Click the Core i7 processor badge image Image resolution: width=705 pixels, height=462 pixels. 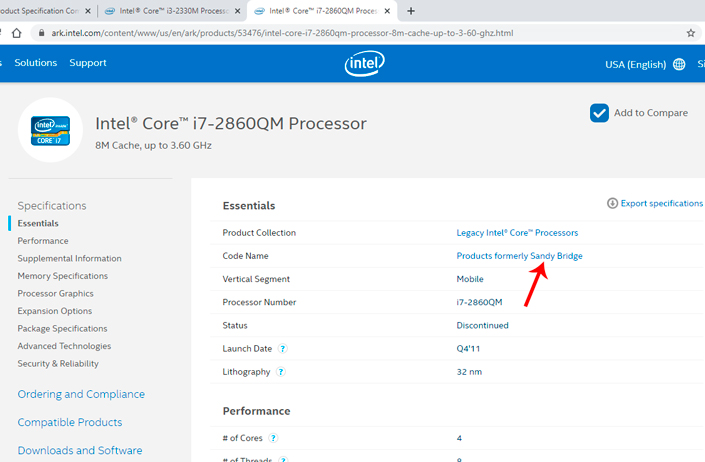coord(50,130)
